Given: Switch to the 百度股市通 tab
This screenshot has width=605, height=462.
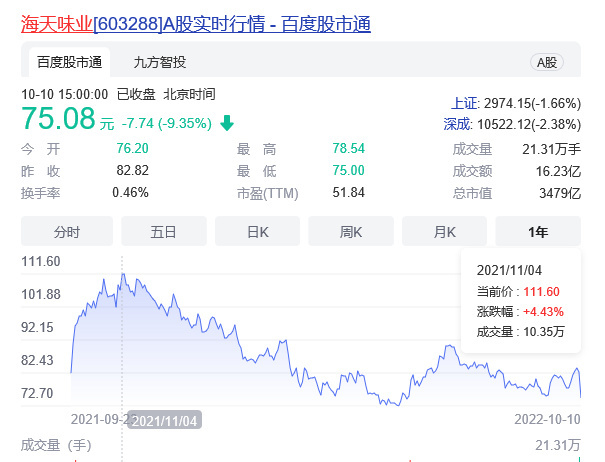Looking at the screenshot, I should pyautogui.click(x=69, y=62).
